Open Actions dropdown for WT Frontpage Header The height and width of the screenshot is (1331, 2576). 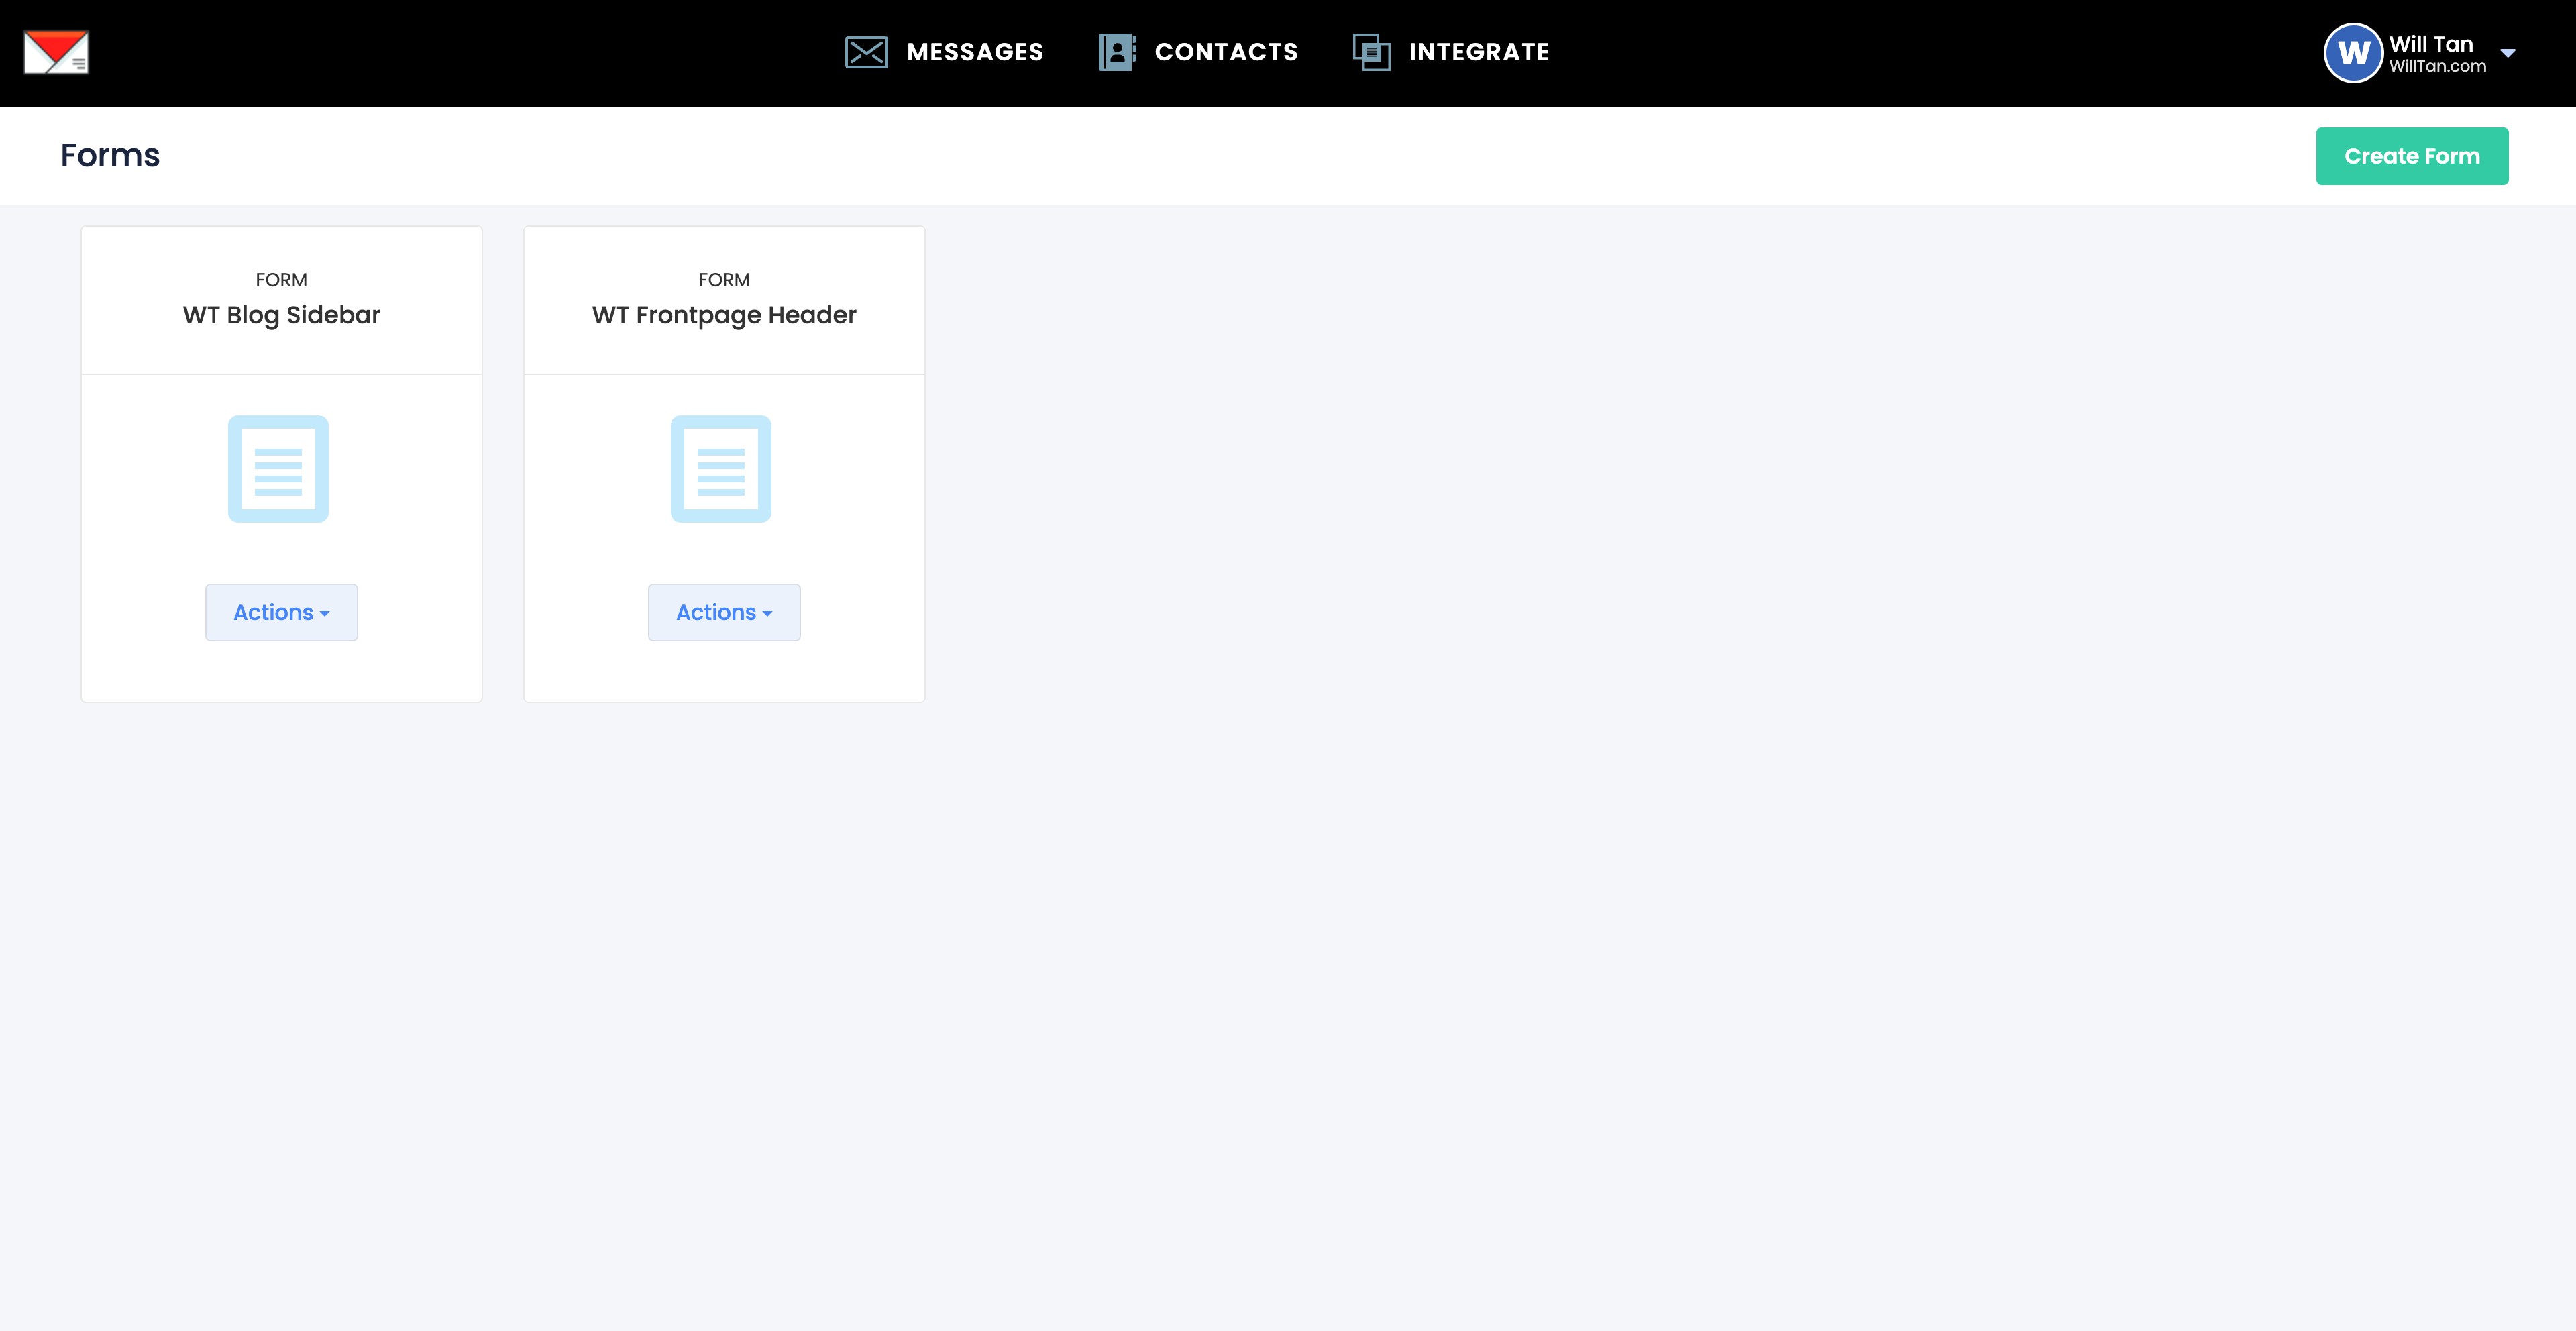point(724,612)
